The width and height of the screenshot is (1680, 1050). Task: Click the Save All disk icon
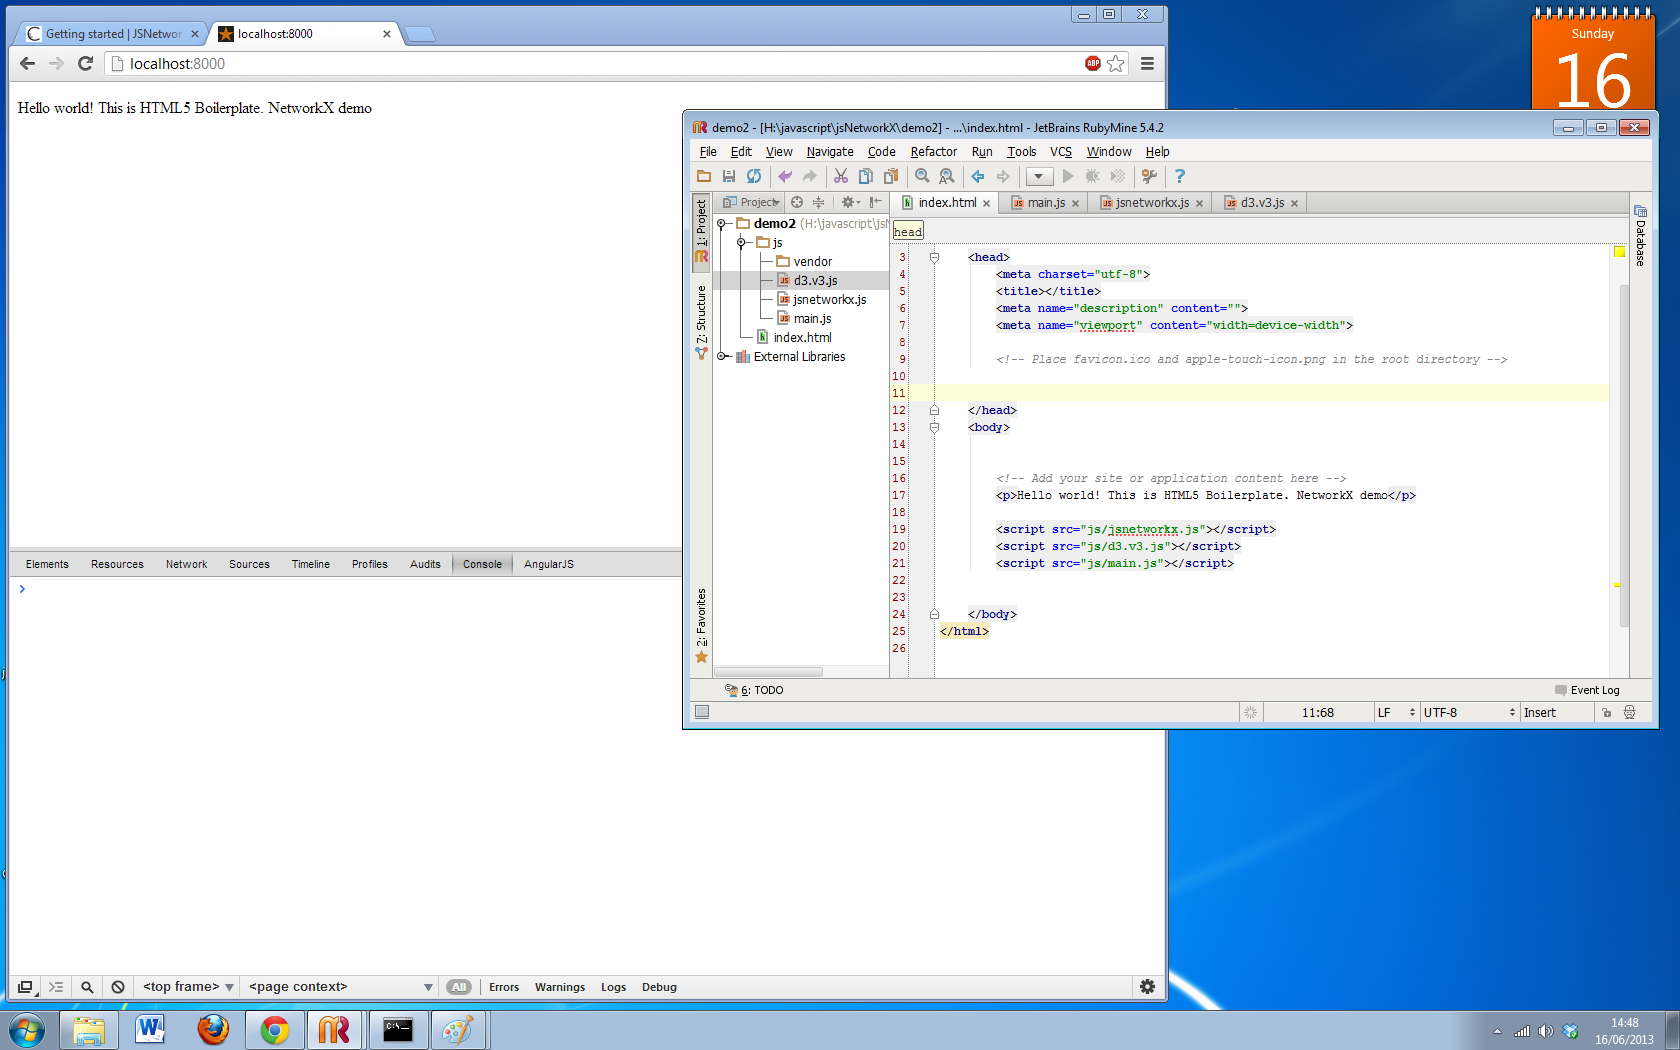tap(729, 176)
